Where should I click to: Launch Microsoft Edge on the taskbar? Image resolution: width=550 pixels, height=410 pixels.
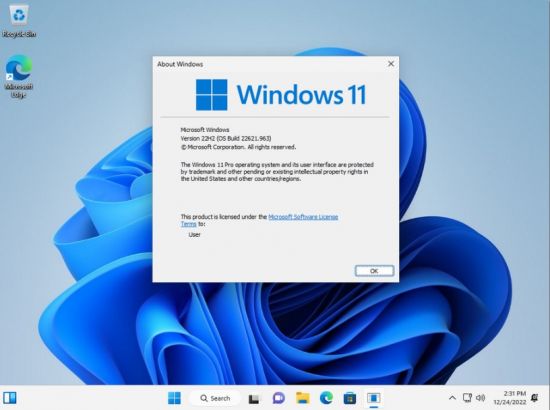click(327, 398)
